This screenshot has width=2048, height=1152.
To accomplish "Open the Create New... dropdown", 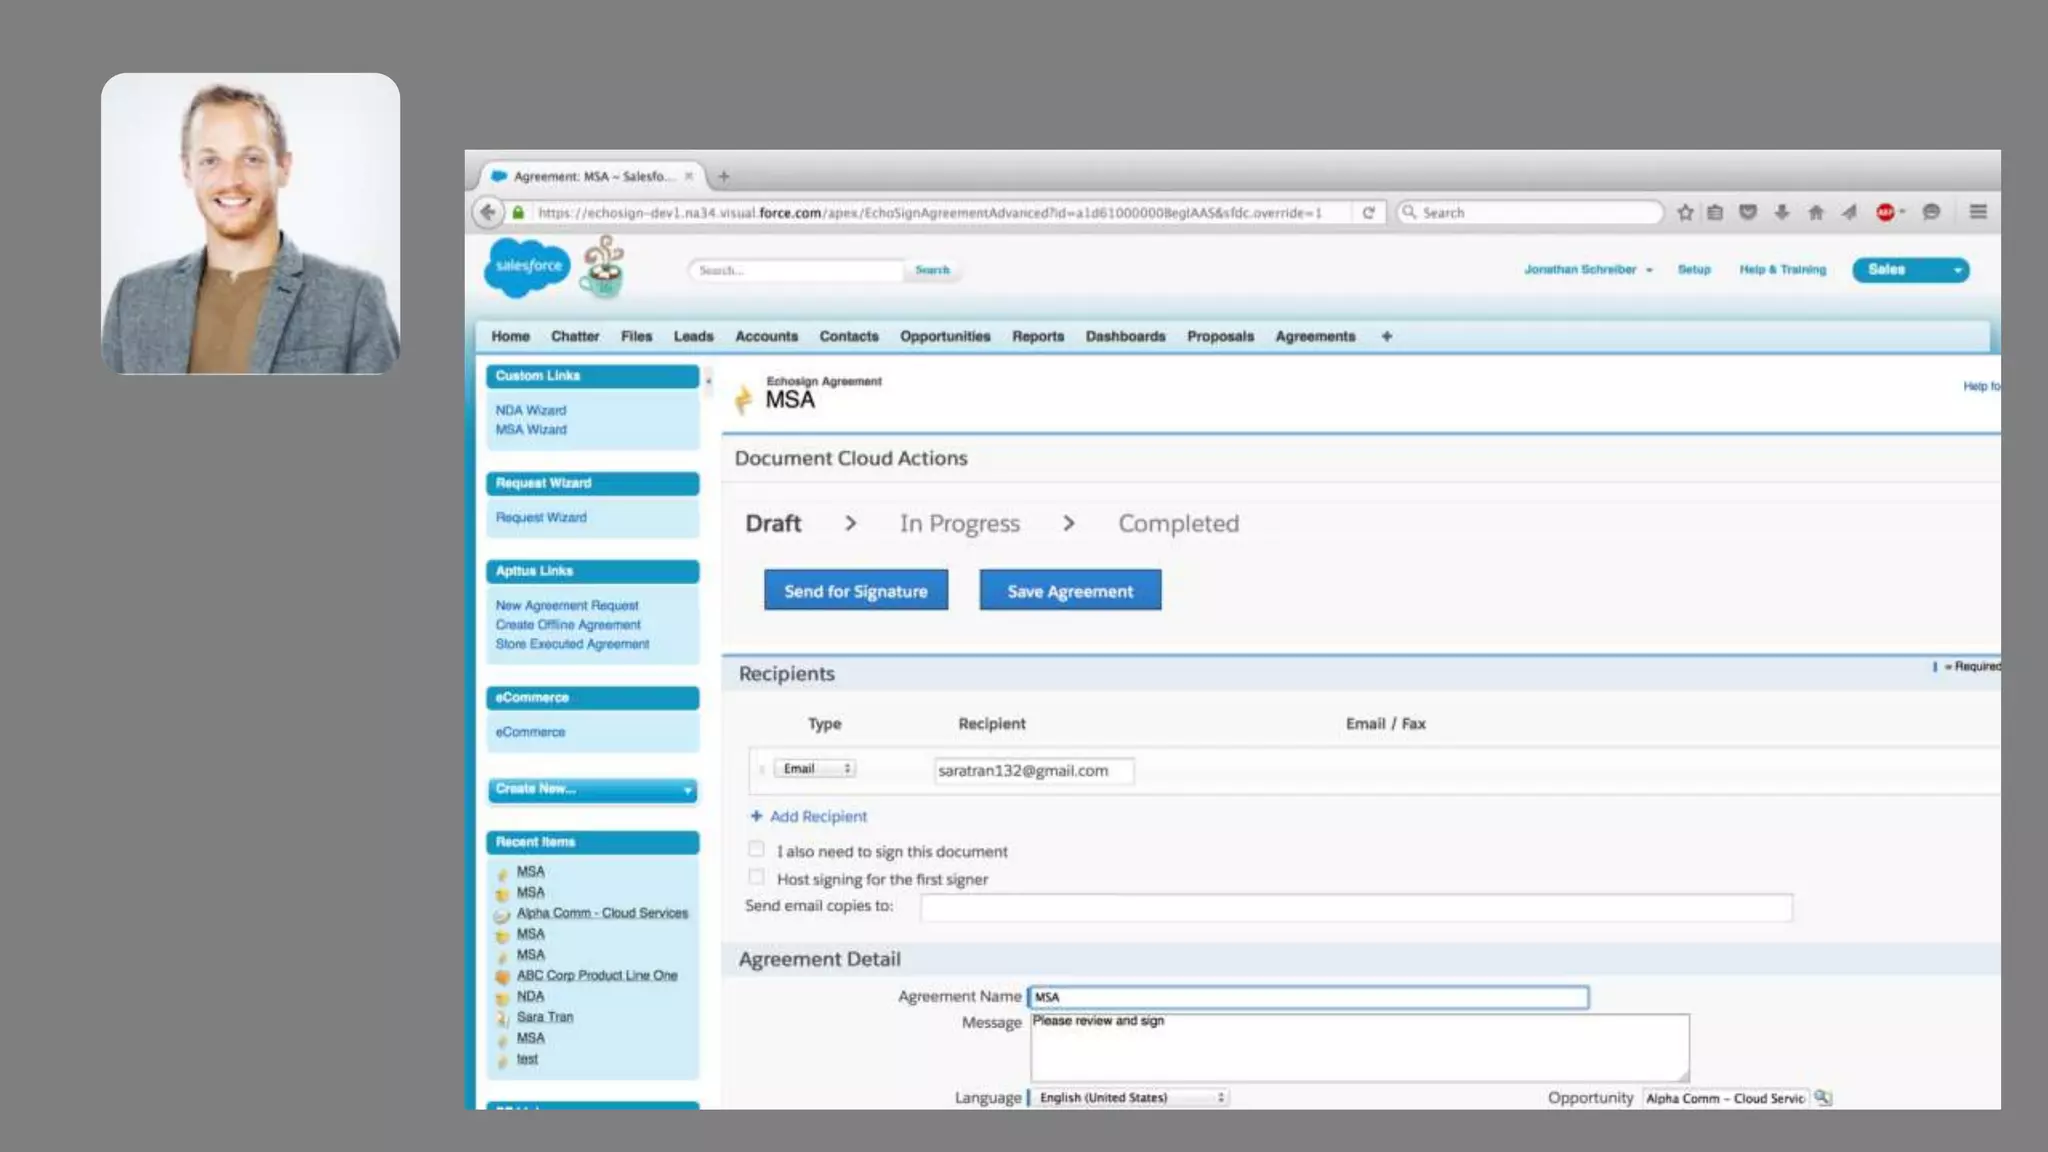I will coord(592,789).
